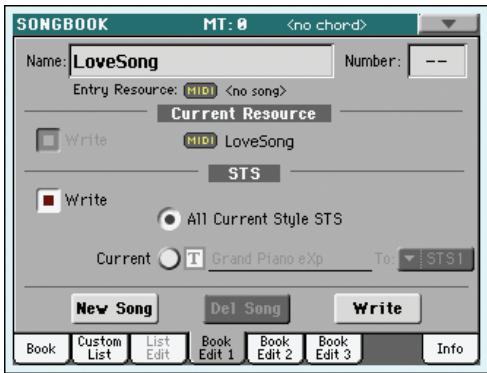Open the page menu dropdown arrow
The height and width of the screenshot is (373, 487).
tap(448, 24)
